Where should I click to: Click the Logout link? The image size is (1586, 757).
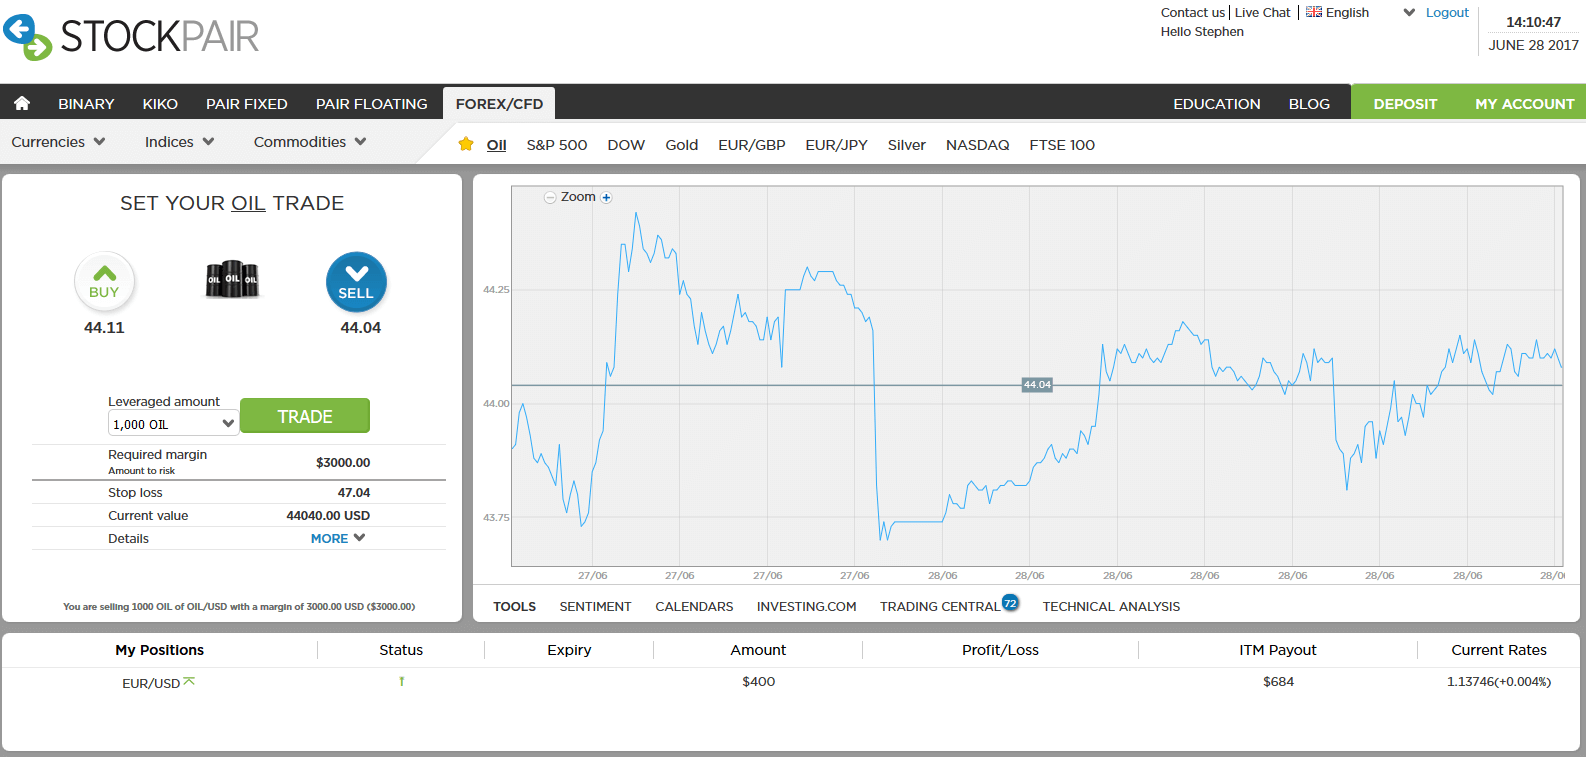point(1447,13)
